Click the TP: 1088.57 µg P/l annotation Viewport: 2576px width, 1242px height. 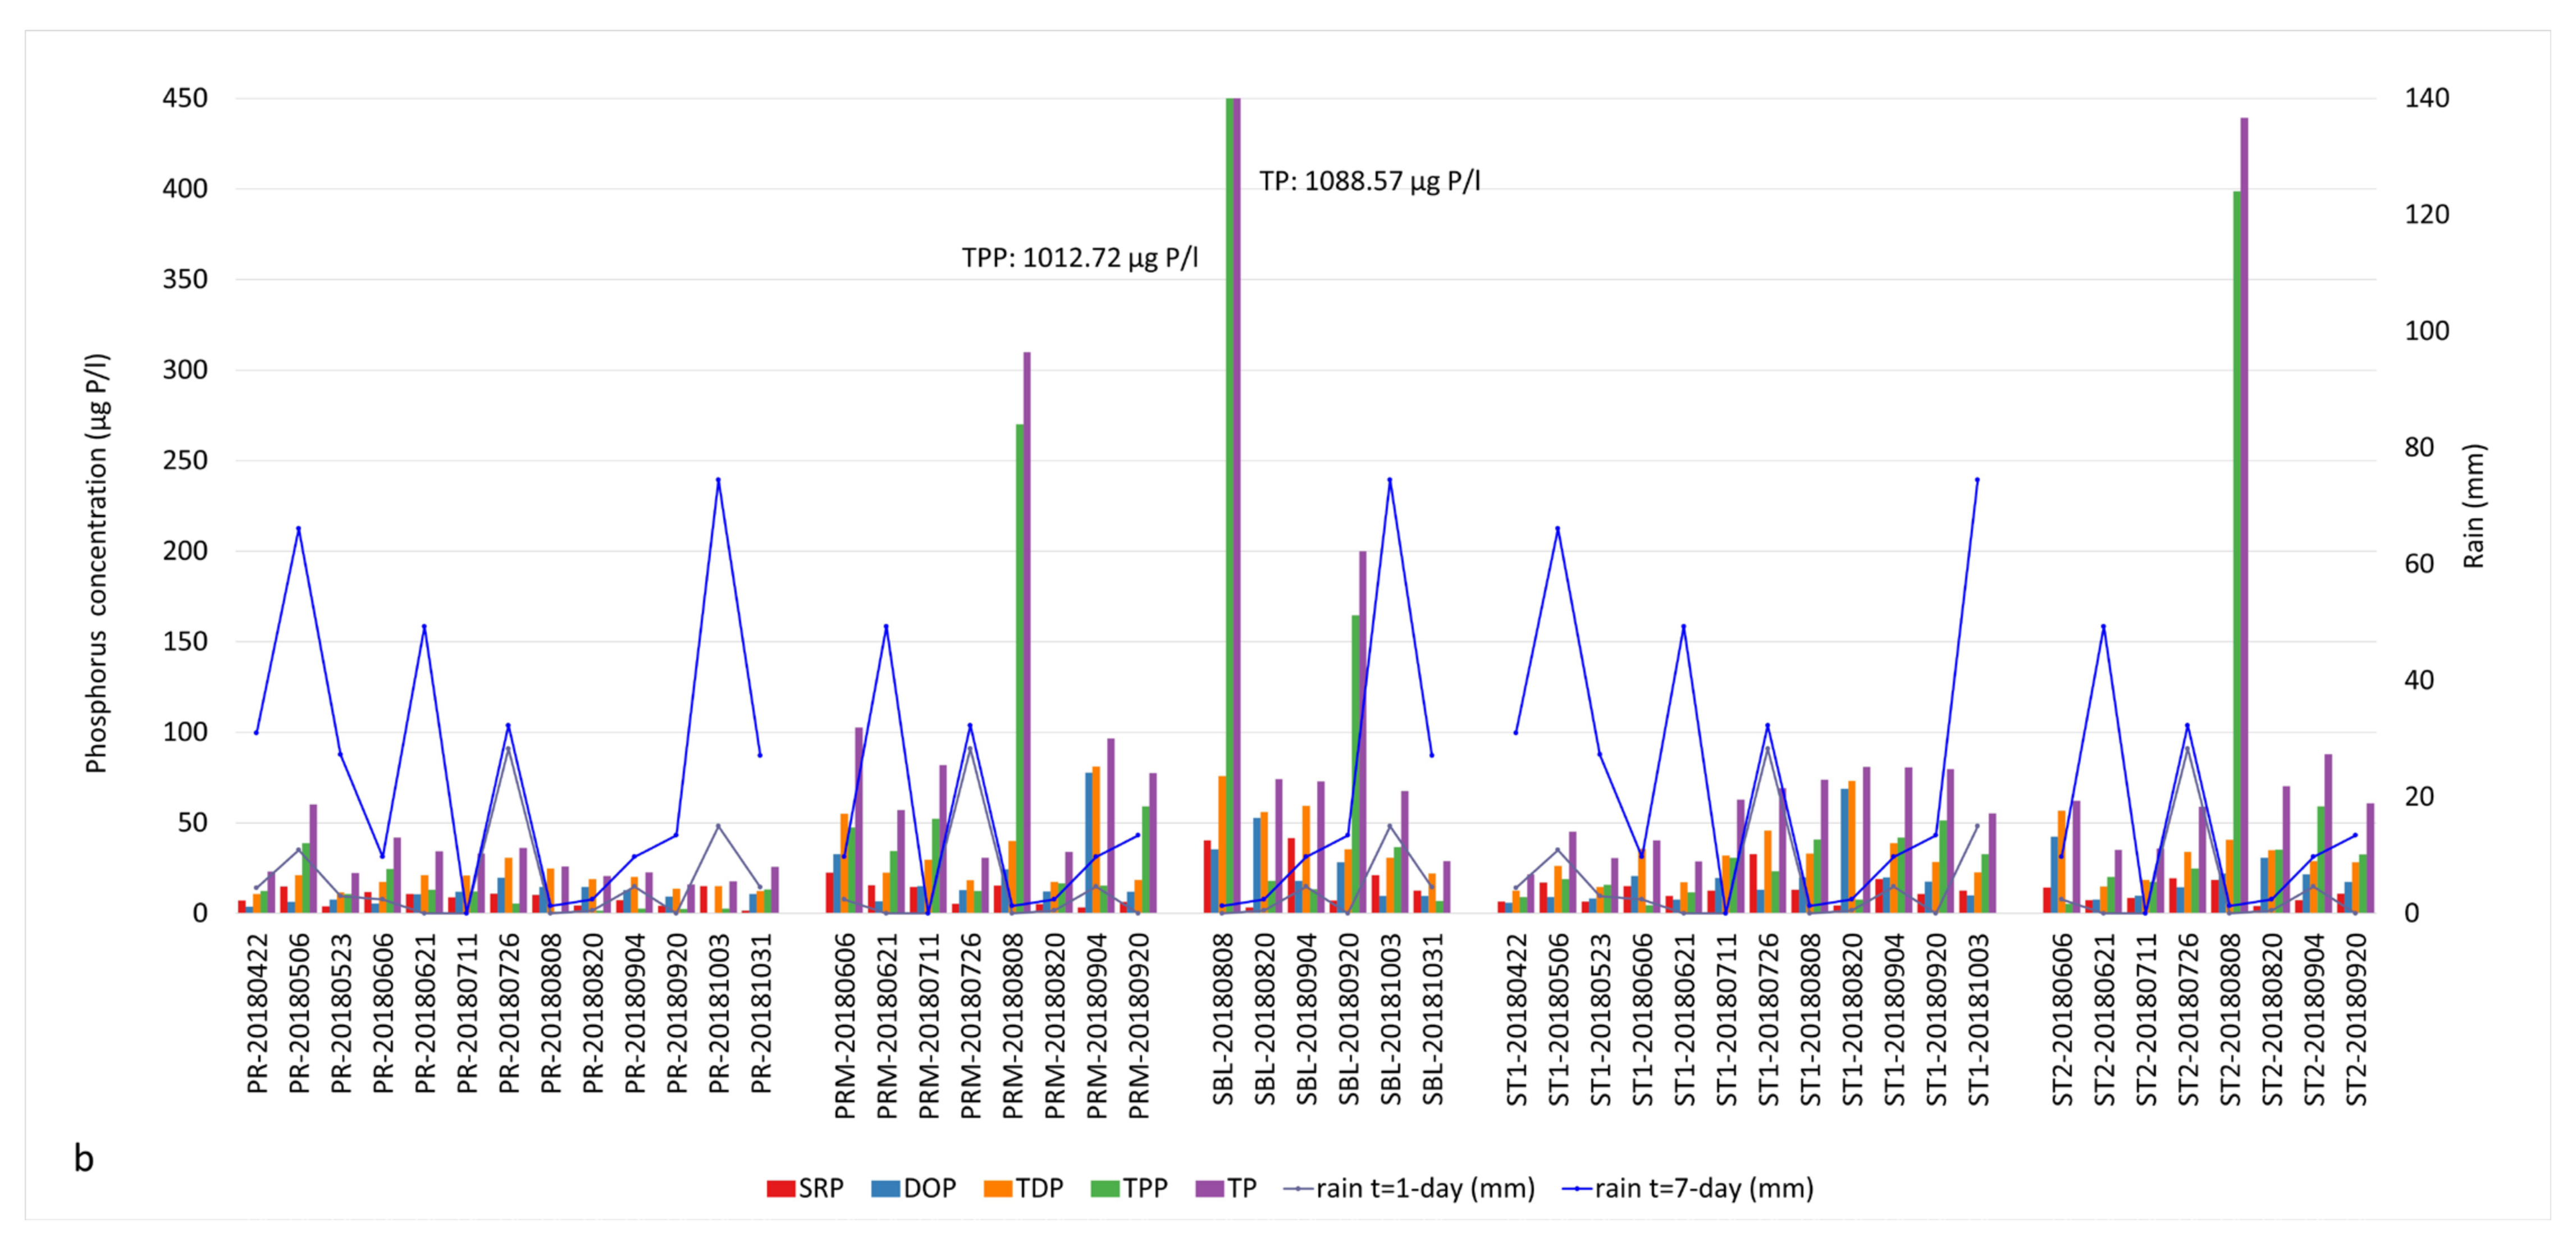tap(1369, 181)
